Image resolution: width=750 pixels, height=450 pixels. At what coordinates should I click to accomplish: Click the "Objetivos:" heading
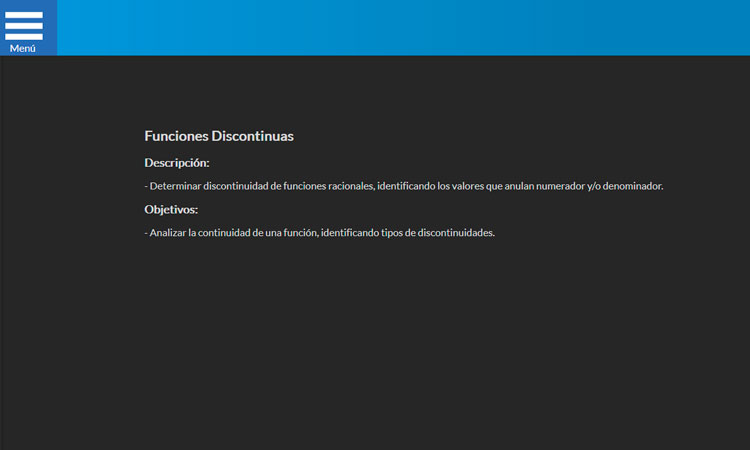(171, 209)
